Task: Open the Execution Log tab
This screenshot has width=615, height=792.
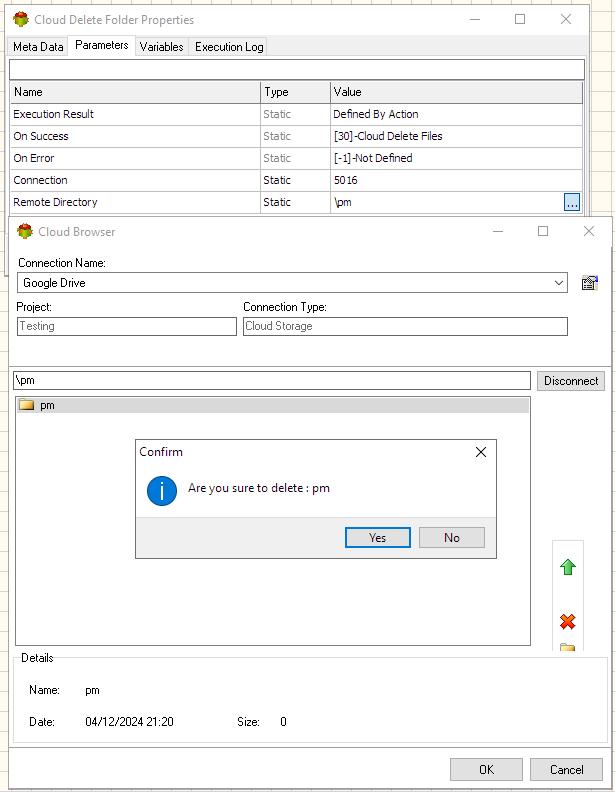Action: [x=229, y=46]
